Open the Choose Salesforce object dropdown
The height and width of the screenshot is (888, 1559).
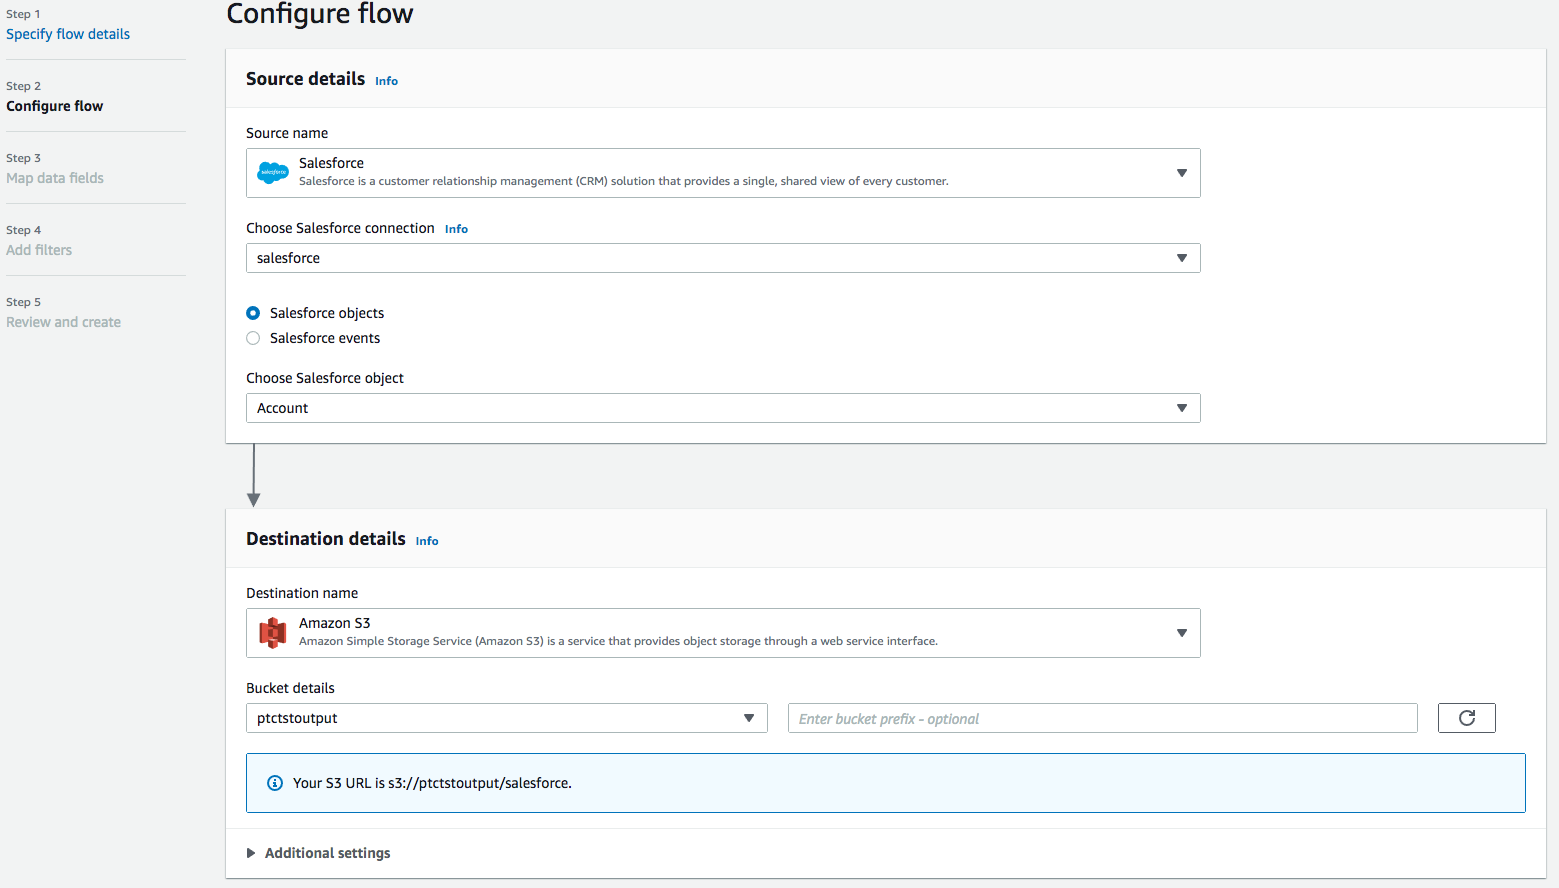(722, 408)
